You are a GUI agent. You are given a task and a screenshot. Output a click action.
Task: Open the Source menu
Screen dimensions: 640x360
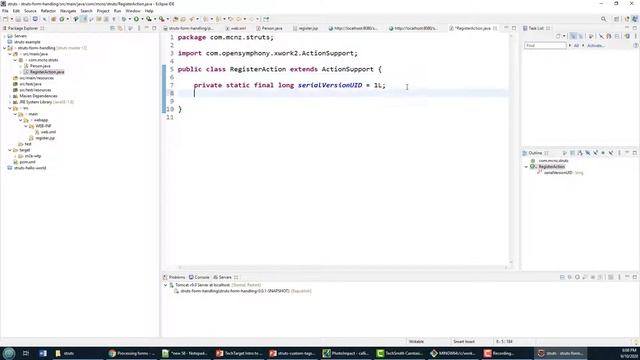tap(30, 11)
